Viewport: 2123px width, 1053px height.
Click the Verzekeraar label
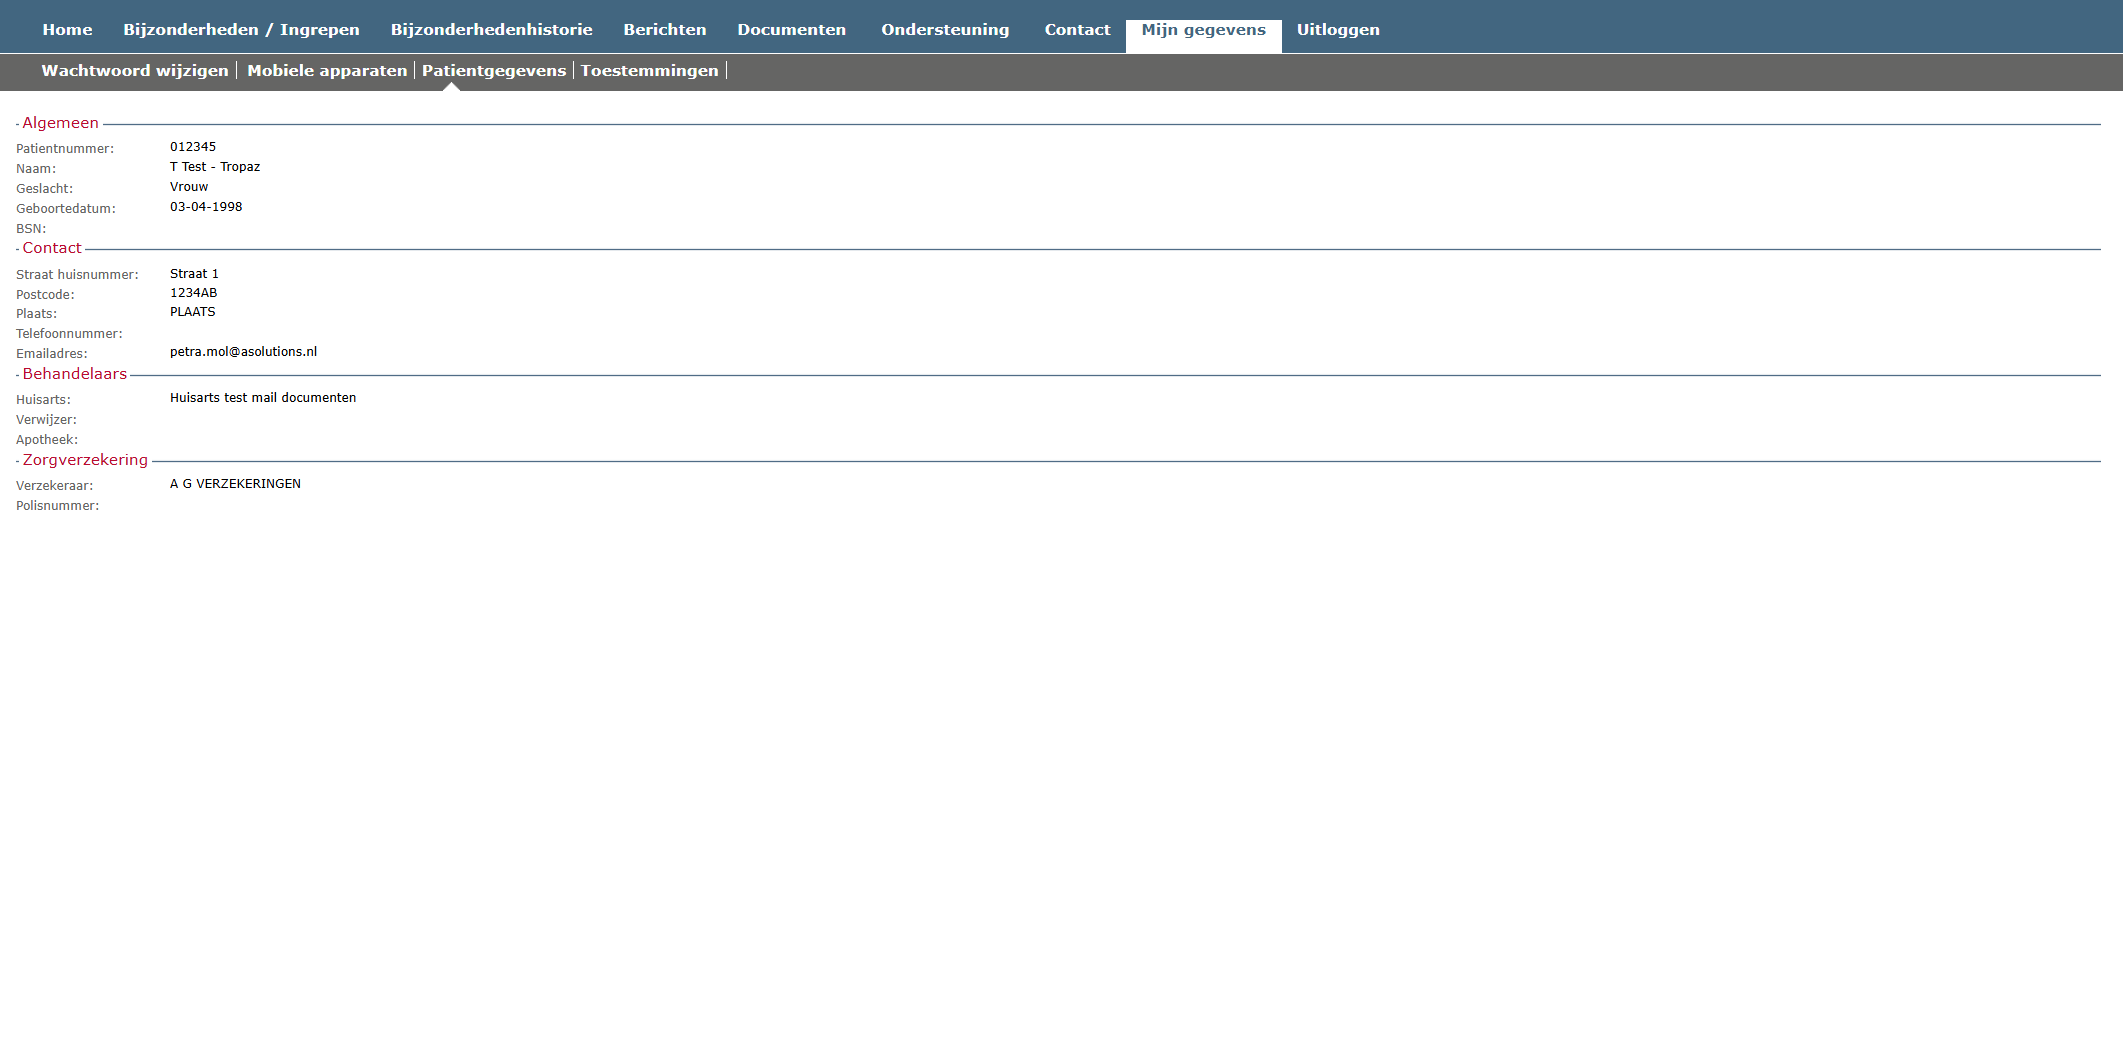(55, 486)
